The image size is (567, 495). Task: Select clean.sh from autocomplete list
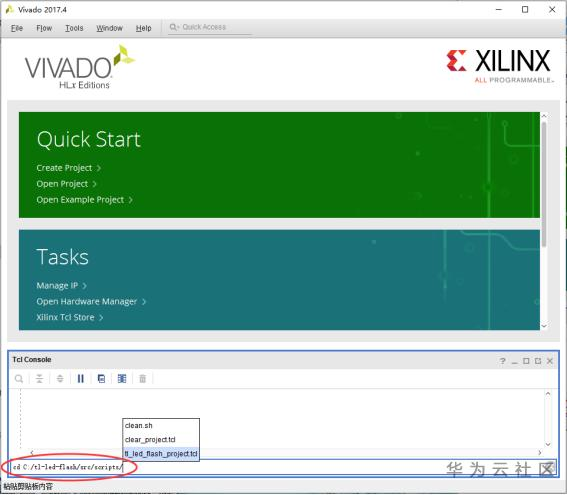click(161, 426)
